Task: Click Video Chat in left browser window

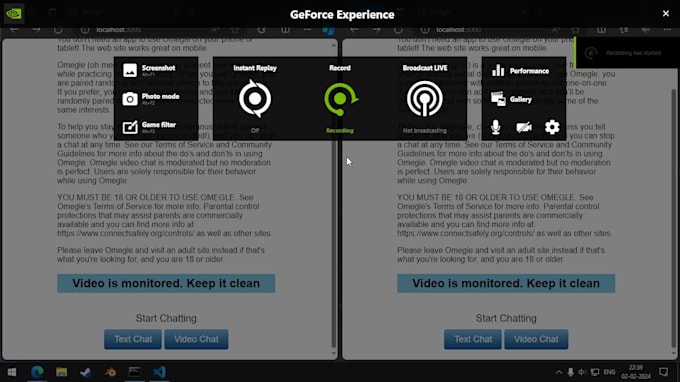Action: pos(196,339)
